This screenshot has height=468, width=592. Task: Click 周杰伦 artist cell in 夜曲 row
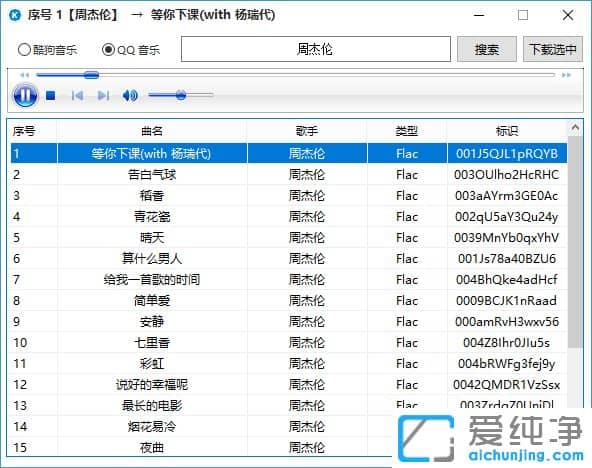tap(307, 448)
